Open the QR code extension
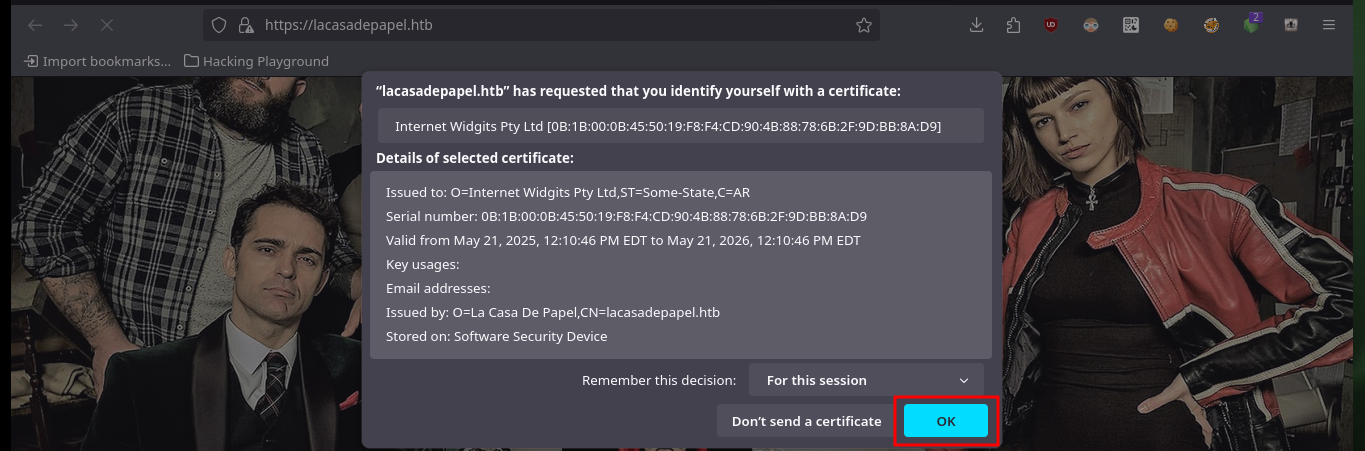Viewport: 1365px width, 451px height. tap(1131, 25)
